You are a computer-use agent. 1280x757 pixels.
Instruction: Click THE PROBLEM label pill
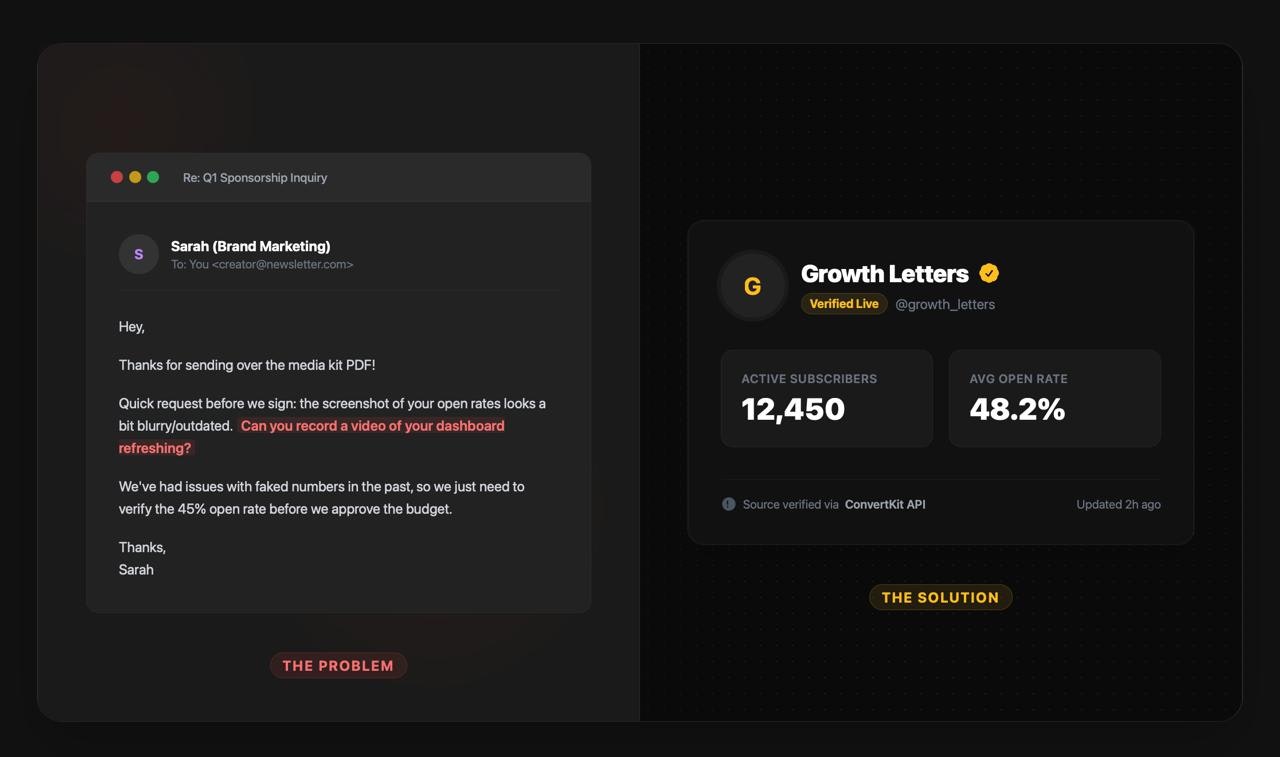coord(338,665)
